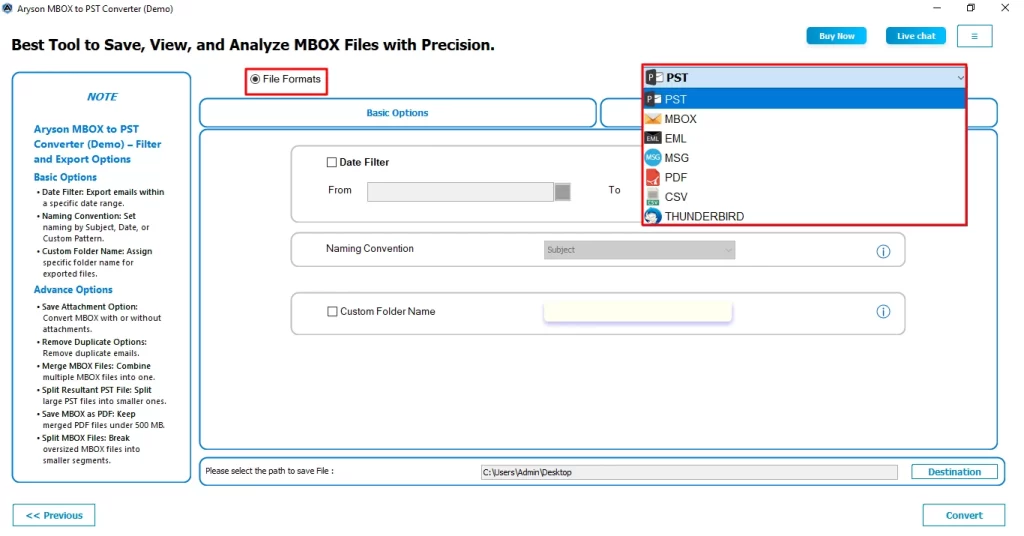This screenshot has height=536, width=1024.
Task: Click the Custom Folder Name text field
Action: coord(637,311)
